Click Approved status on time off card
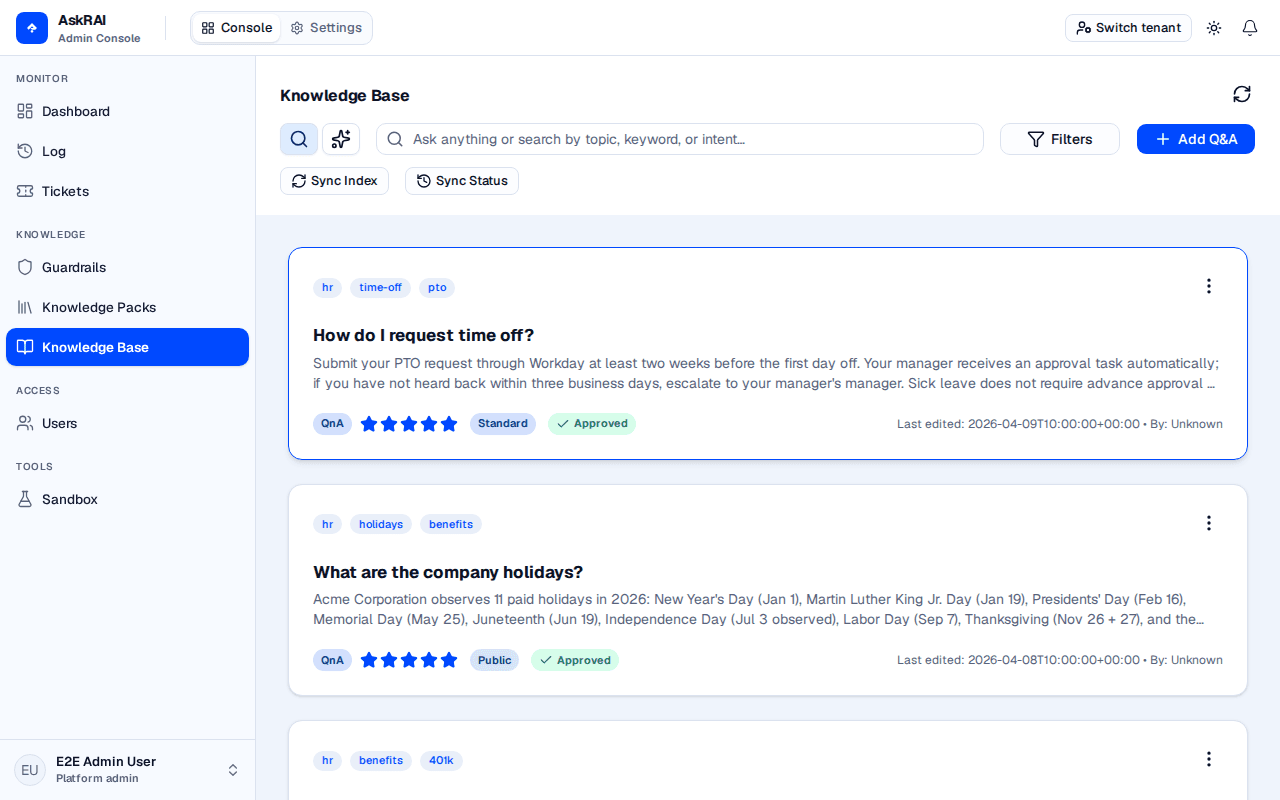This screenshot has height=800, width=1280. [592, 424]
